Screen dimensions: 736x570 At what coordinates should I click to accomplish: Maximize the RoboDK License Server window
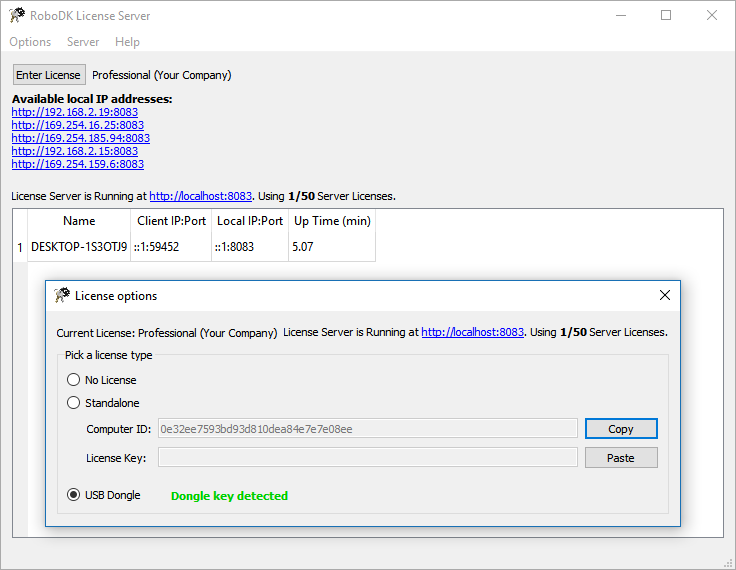pos(666,16)
